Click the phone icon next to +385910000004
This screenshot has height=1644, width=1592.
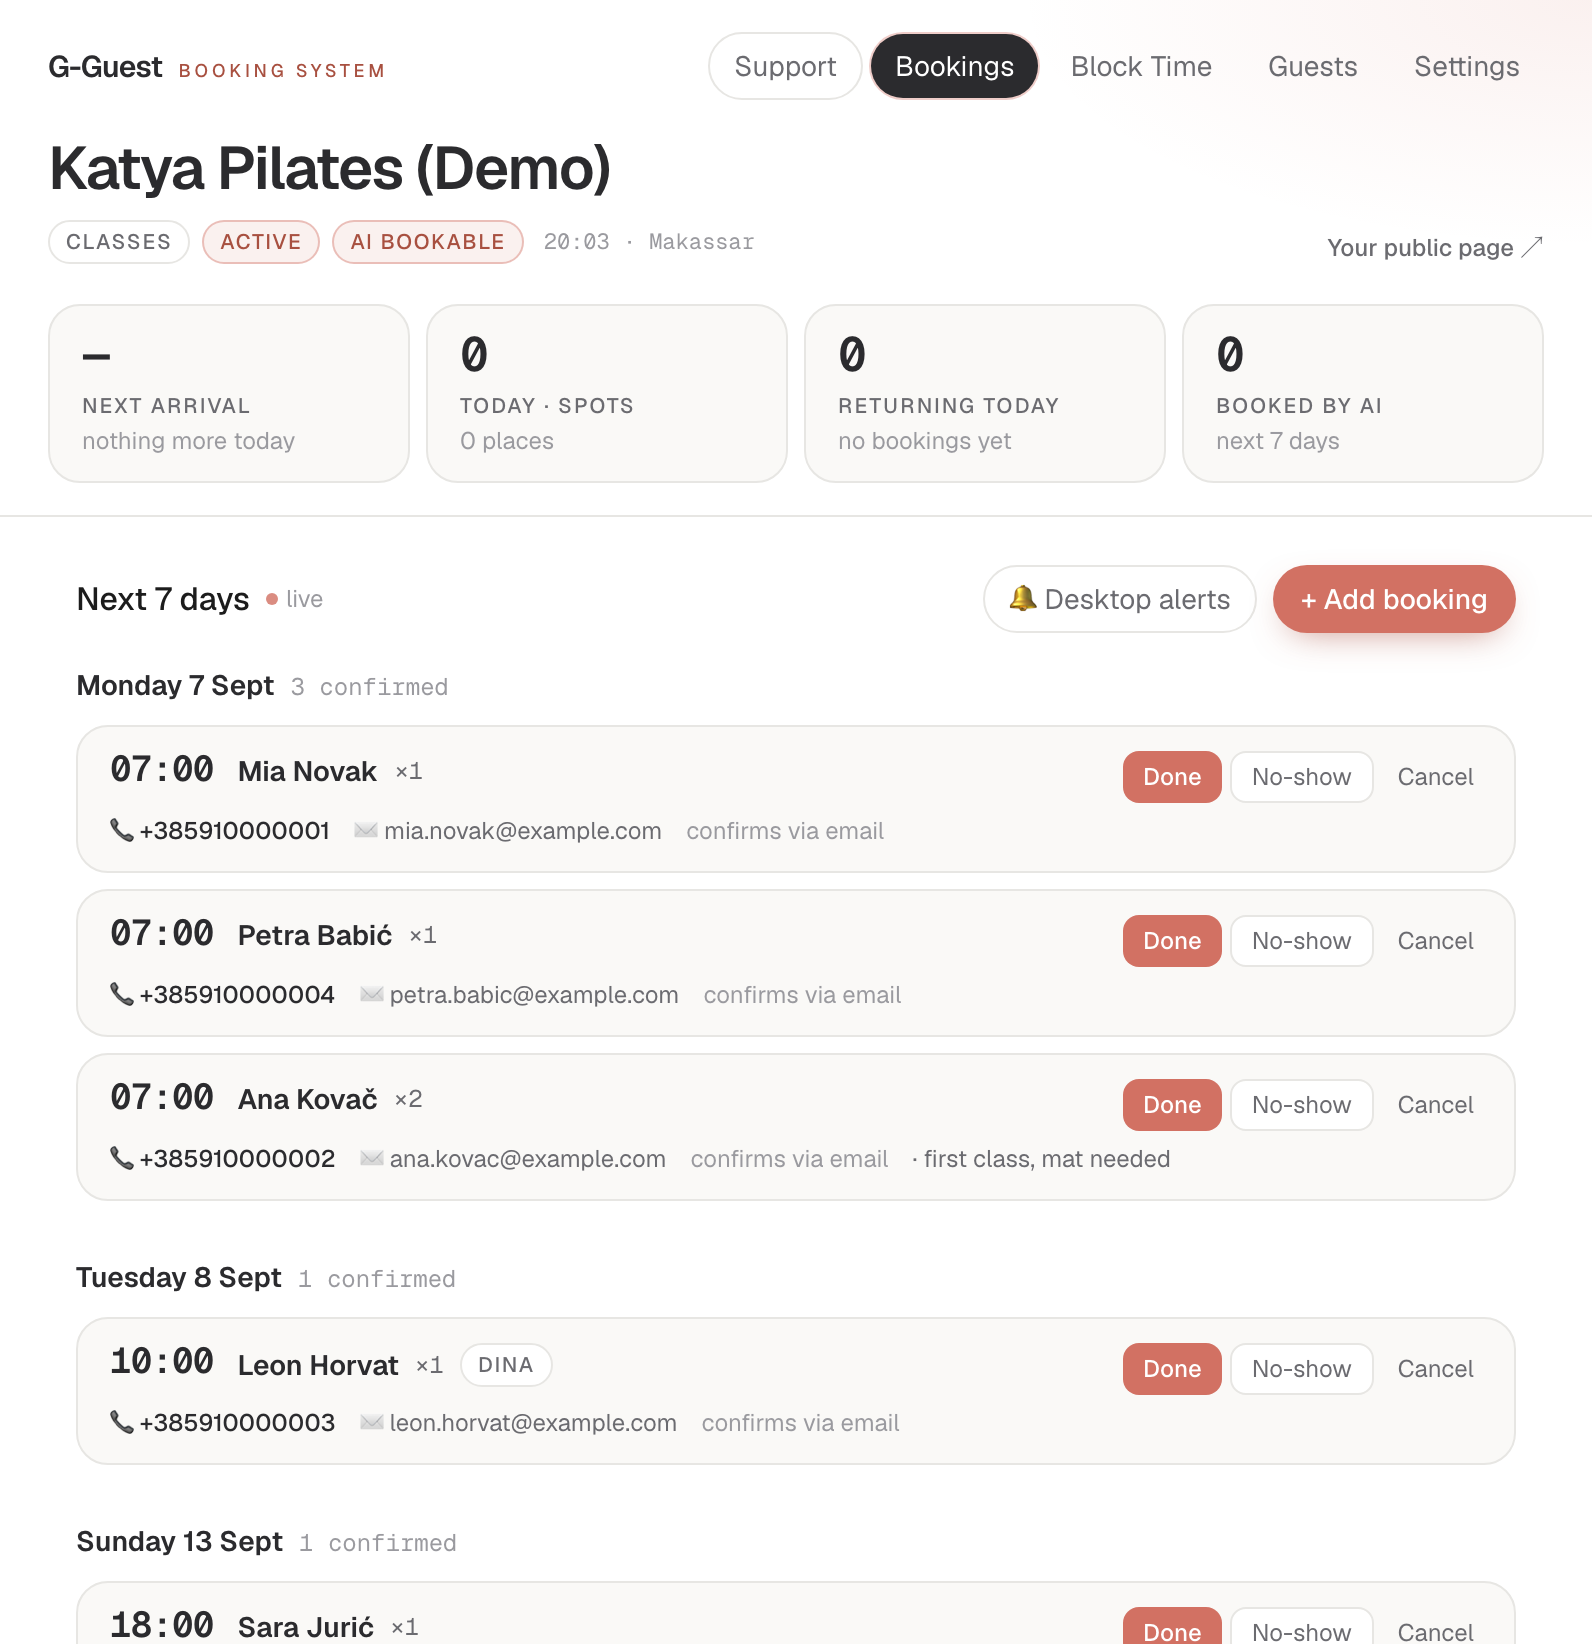click(122, 994)
